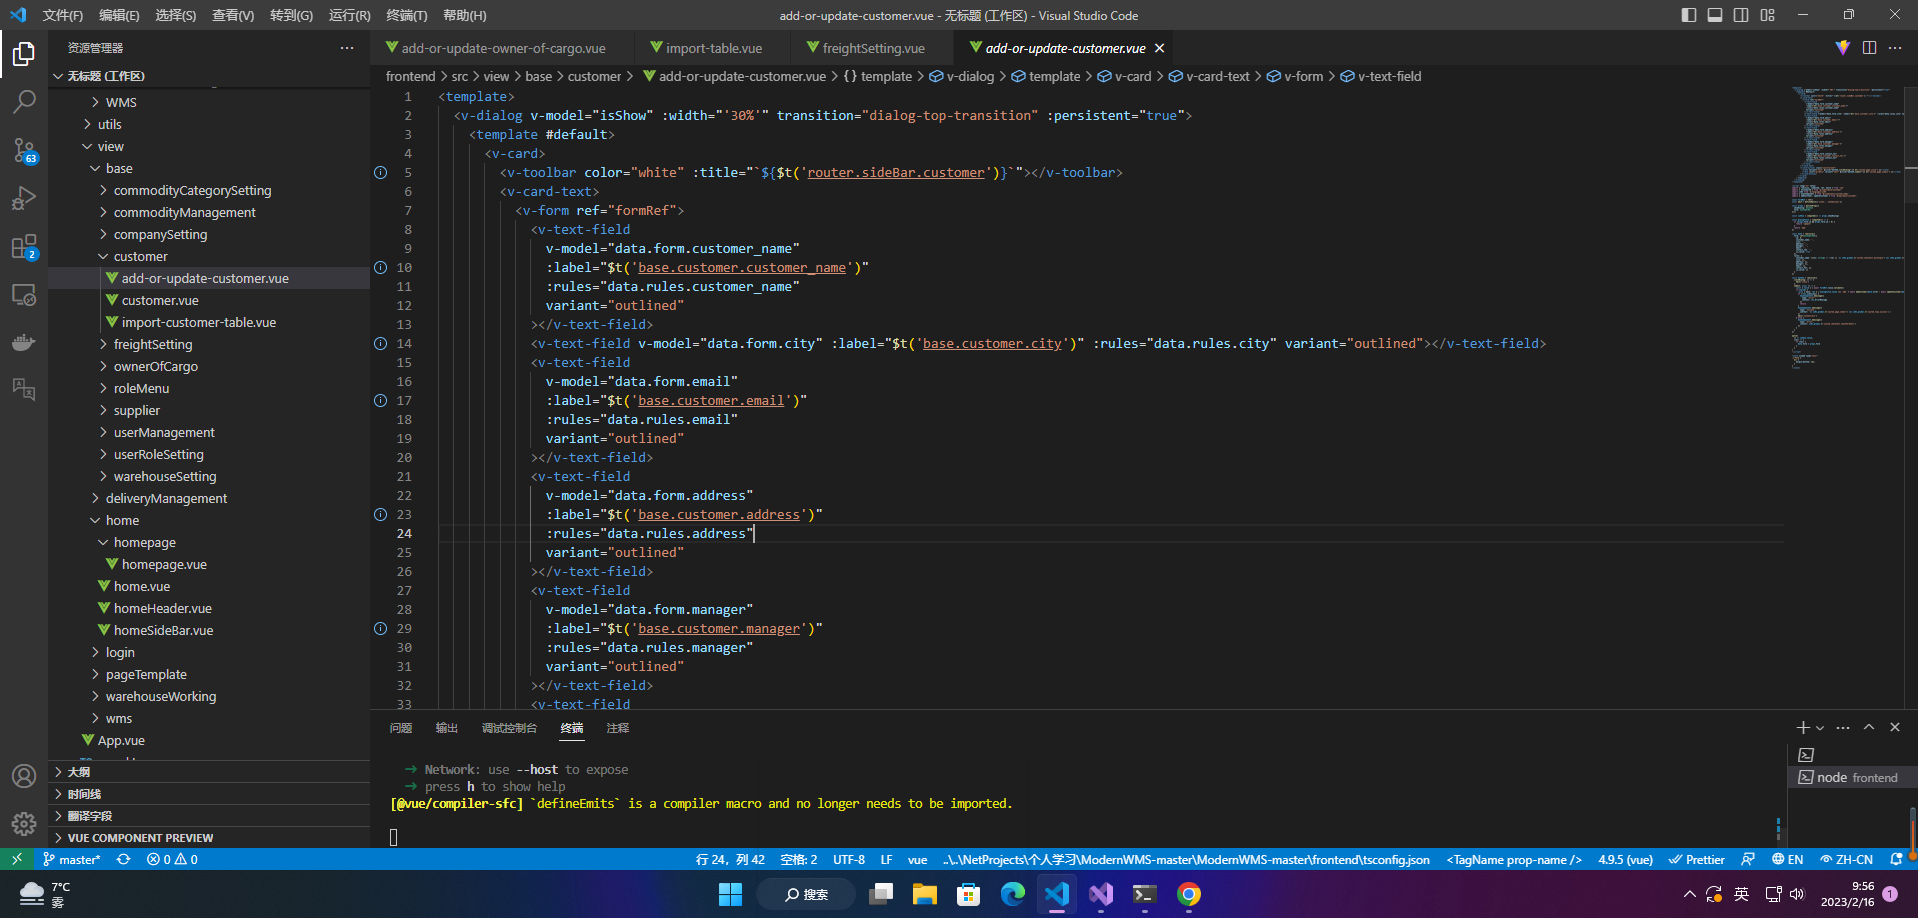Expand the deliveryManagement folder
1918x918 pixels.
coord(208,498)
